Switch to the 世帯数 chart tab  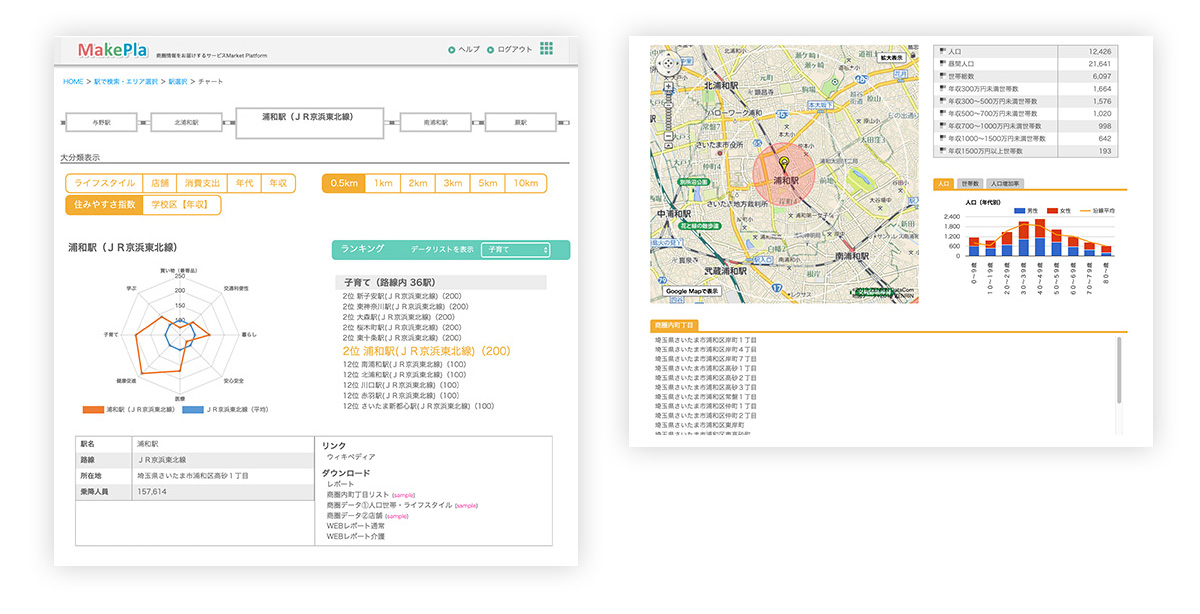pyautogui.click(x=969, y=184)
